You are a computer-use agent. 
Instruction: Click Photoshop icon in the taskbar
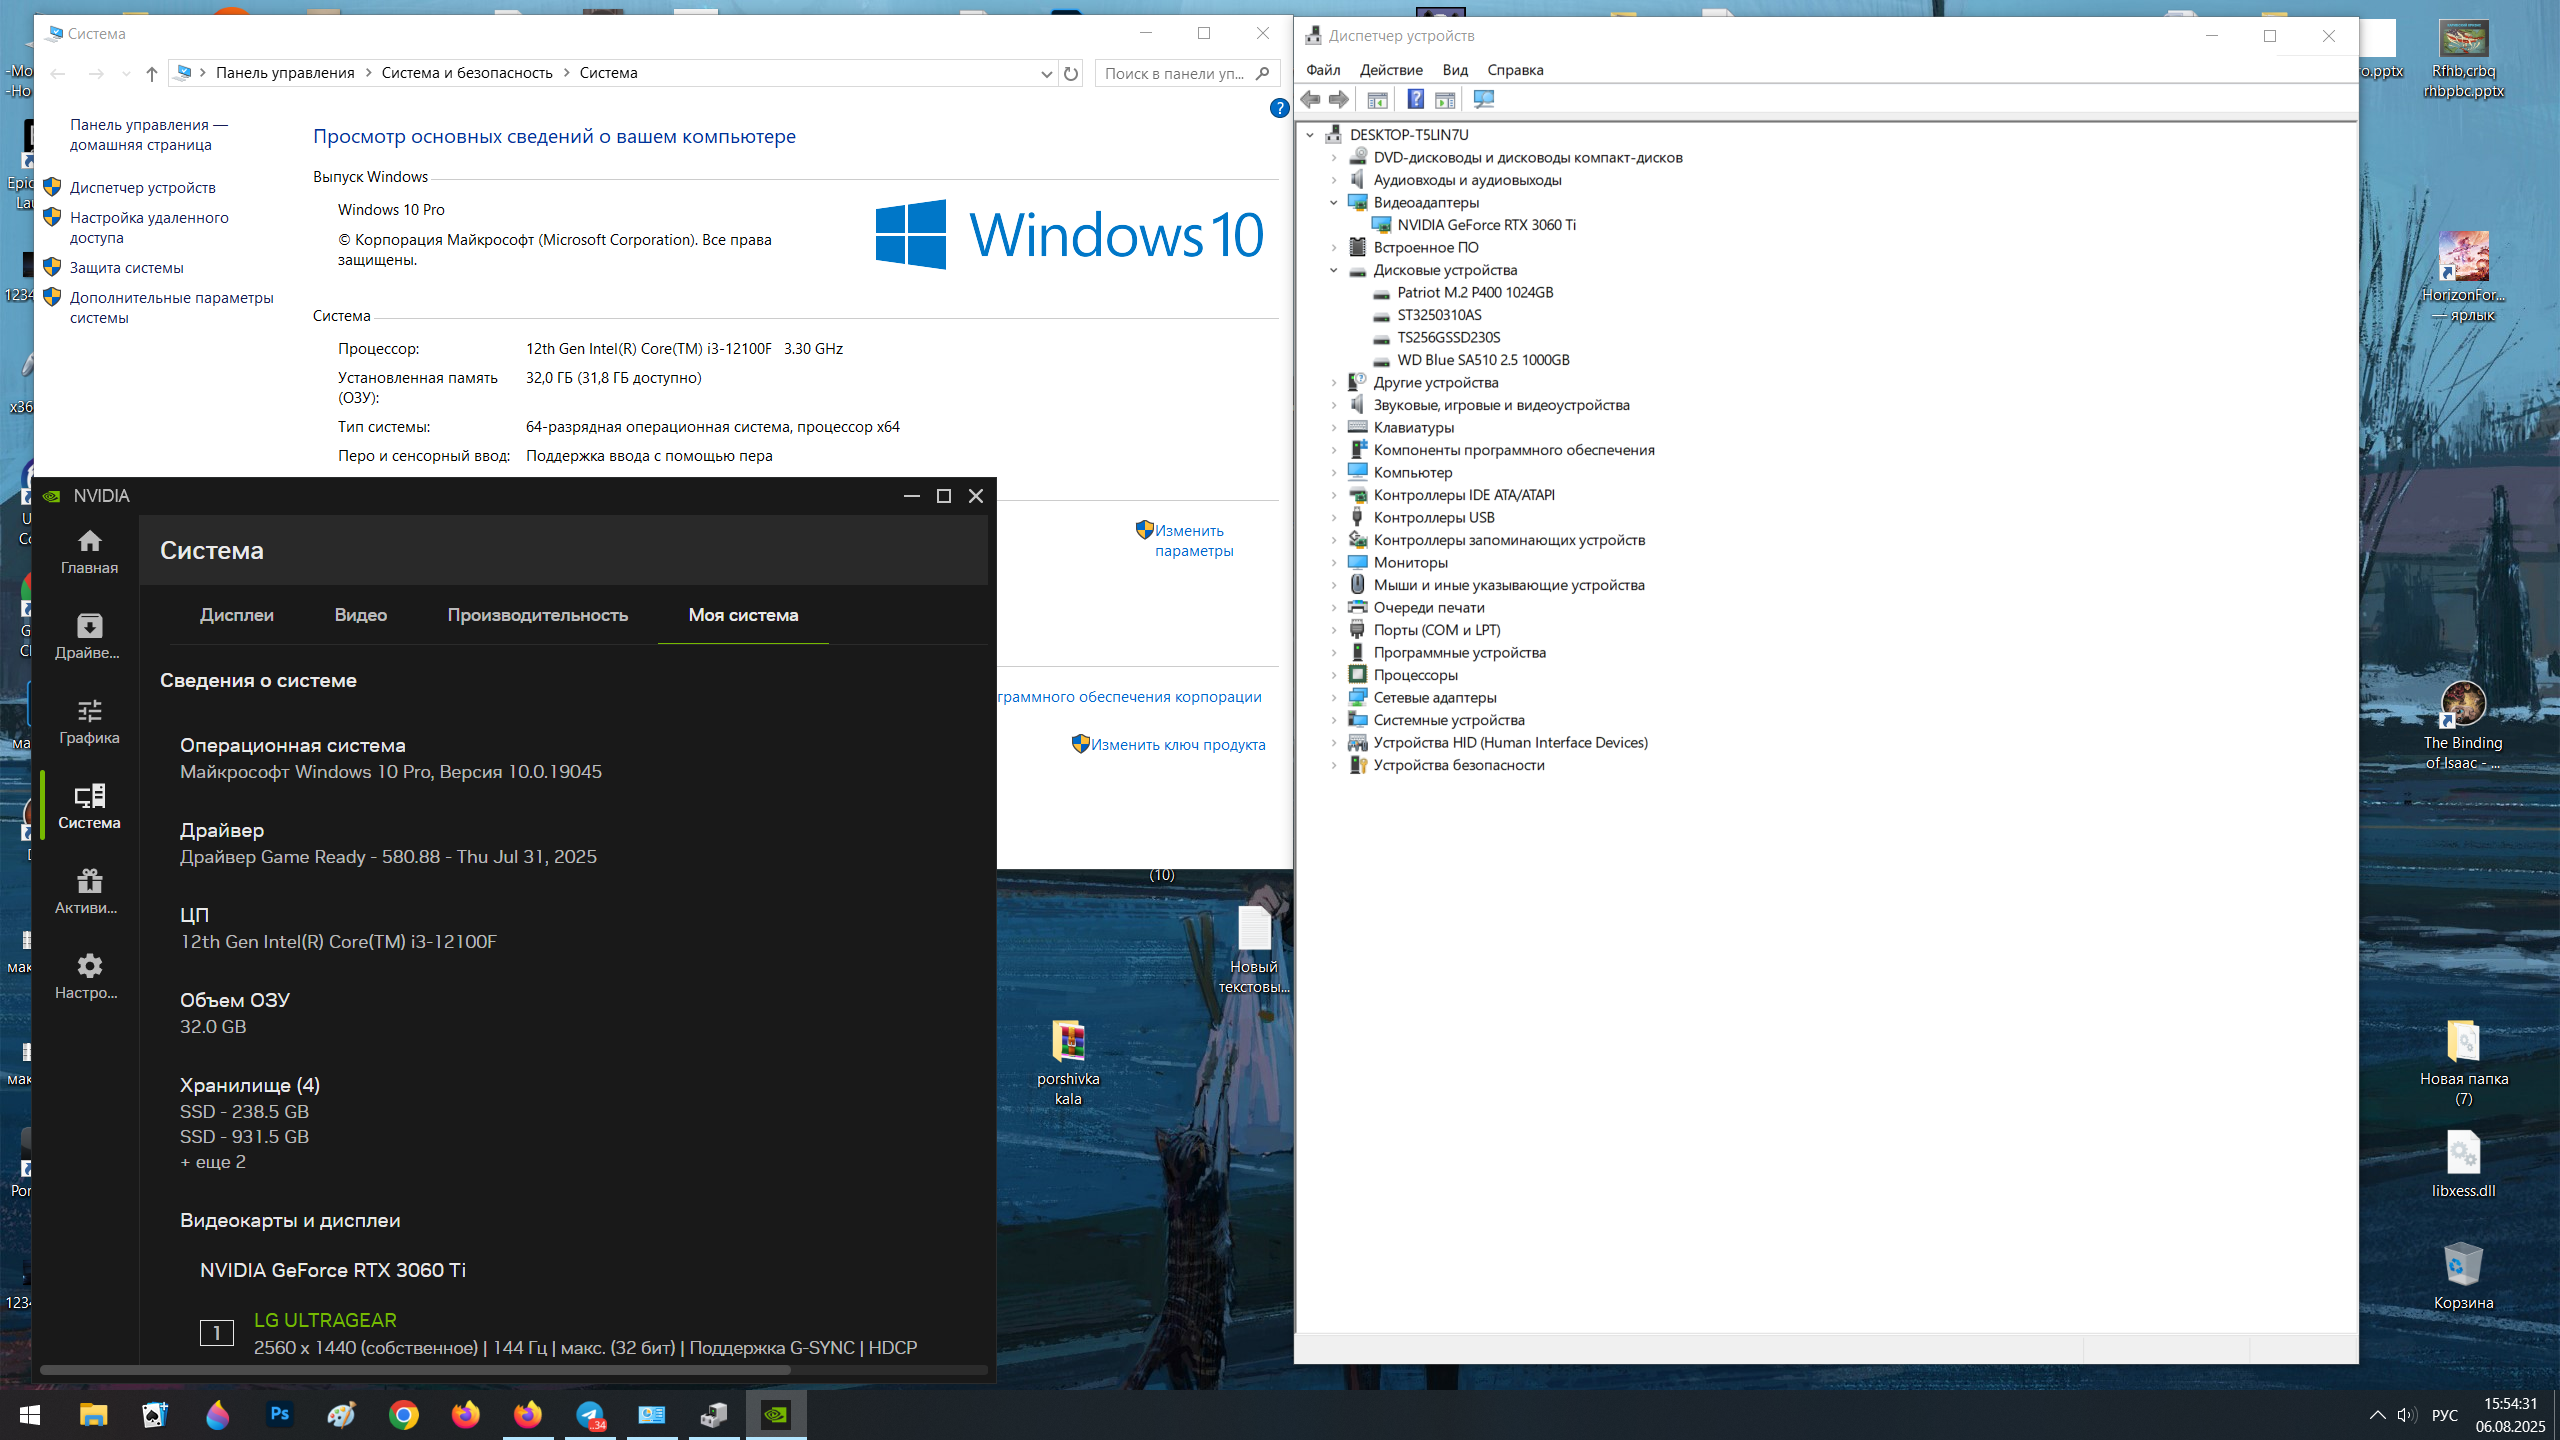[279, 1414]
